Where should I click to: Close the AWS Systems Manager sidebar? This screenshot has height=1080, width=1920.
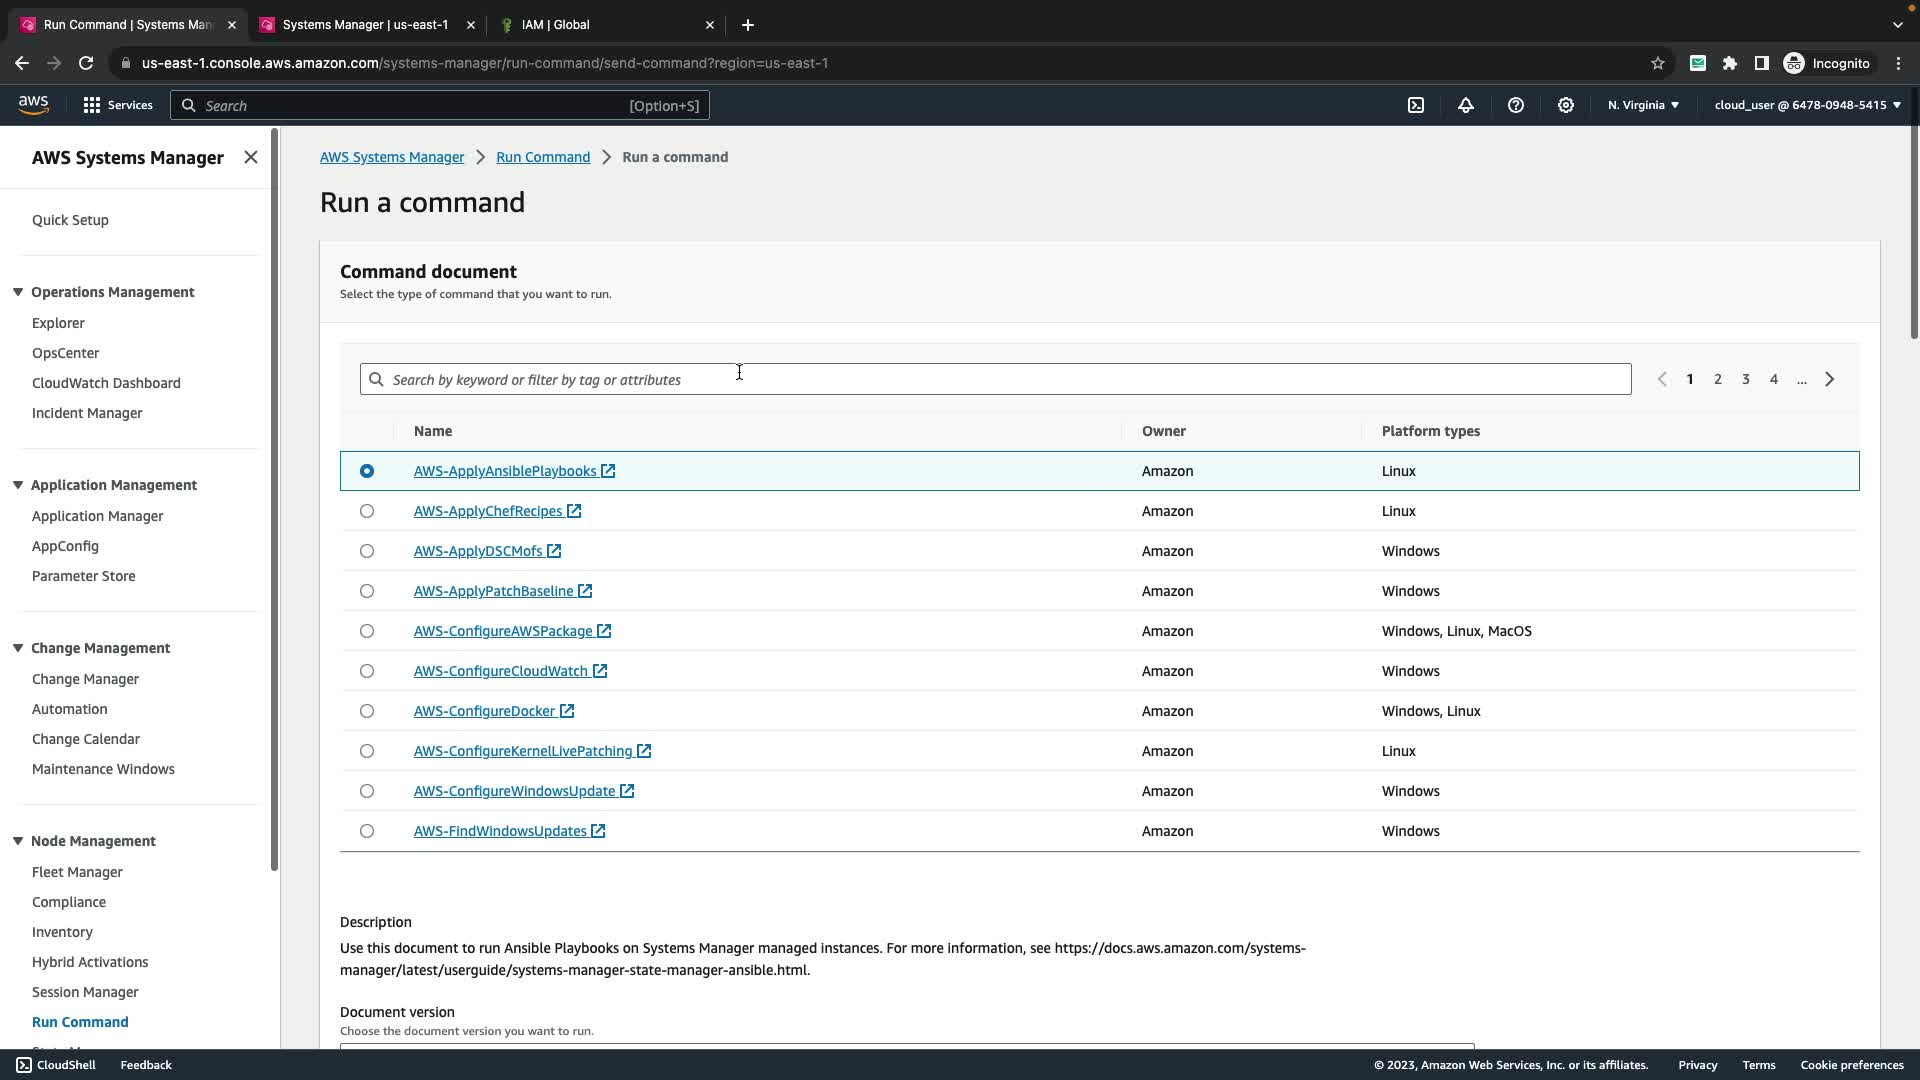pos(251,157)
